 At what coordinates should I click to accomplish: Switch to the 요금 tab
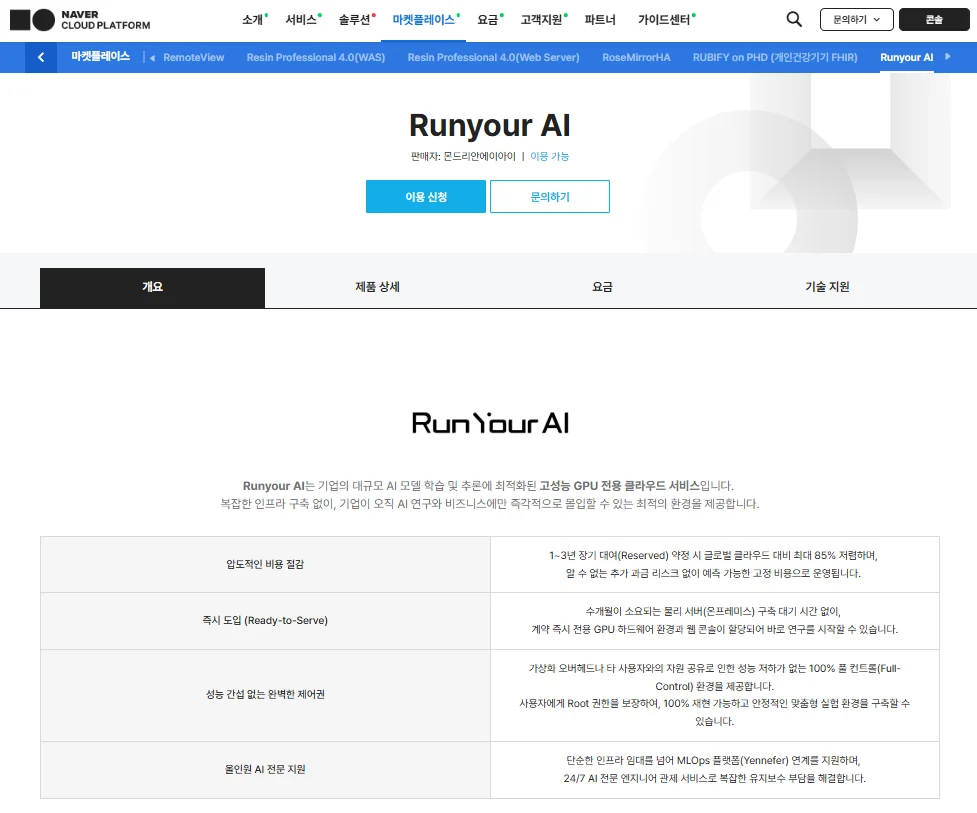[602, 287]
